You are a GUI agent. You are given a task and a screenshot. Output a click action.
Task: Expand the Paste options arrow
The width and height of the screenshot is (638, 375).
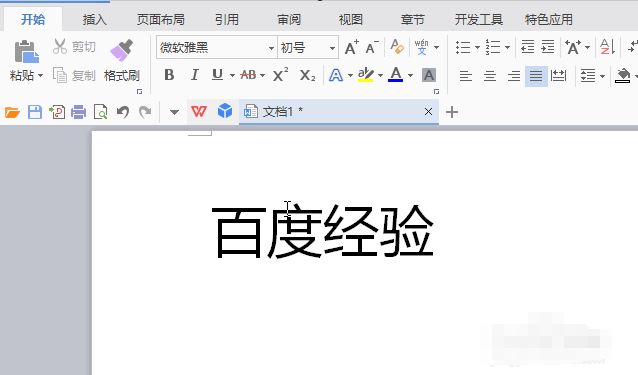40,76
